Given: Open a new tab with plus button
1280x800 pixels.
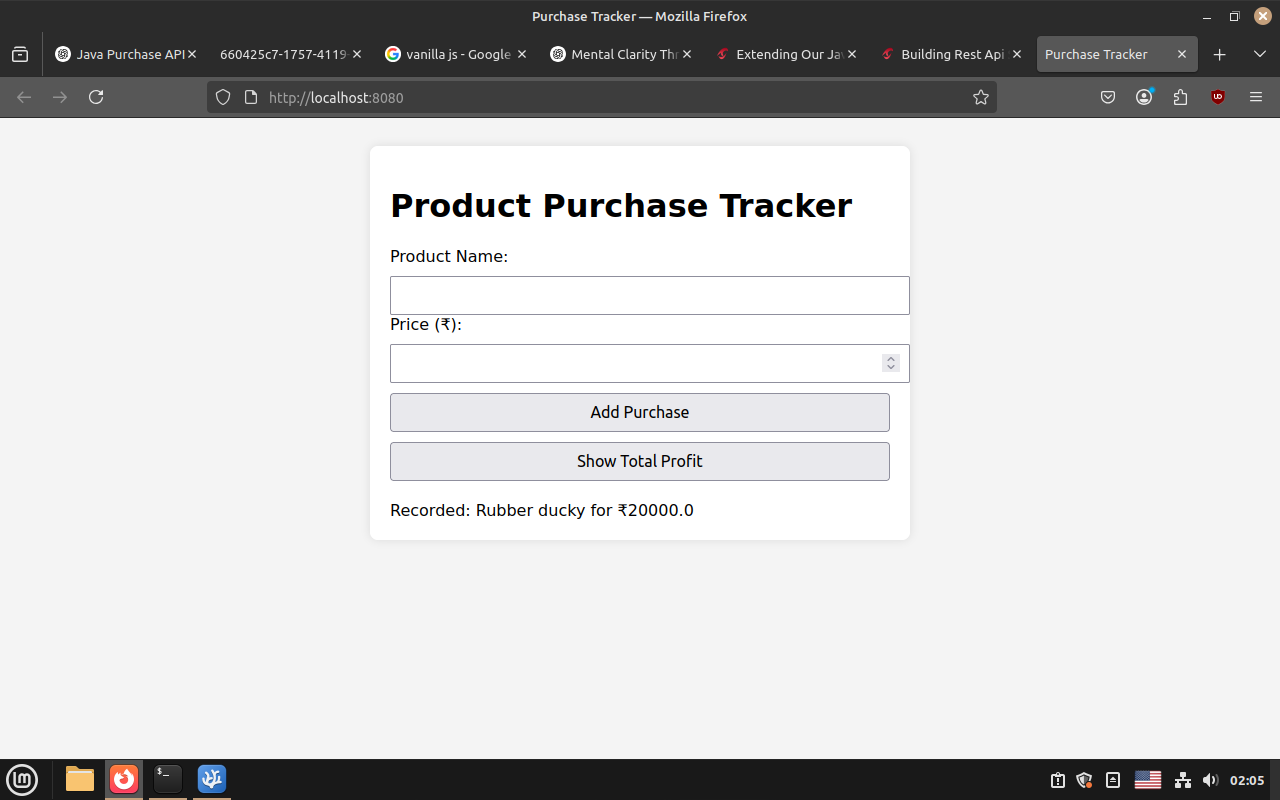Looking at the screenshot, I should (x=1219, y=54).
